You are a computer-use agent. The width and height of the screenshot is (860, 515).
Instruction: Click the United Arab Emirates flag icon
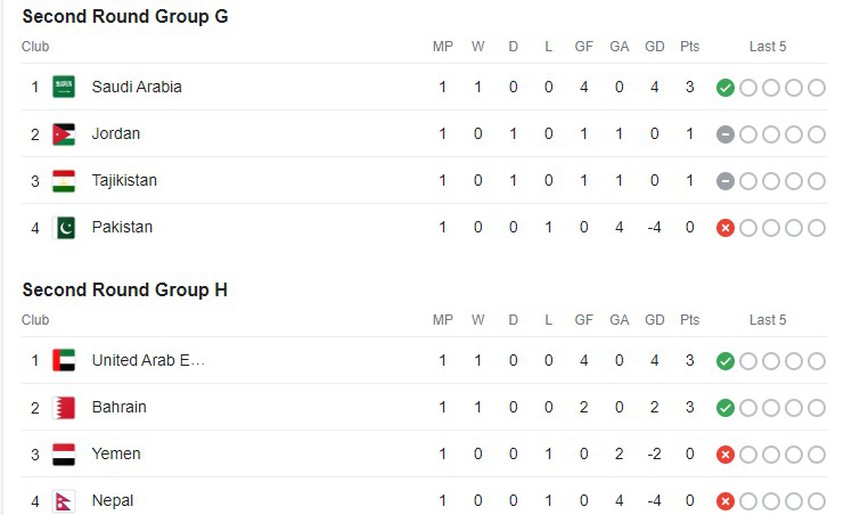coord(64,360)
